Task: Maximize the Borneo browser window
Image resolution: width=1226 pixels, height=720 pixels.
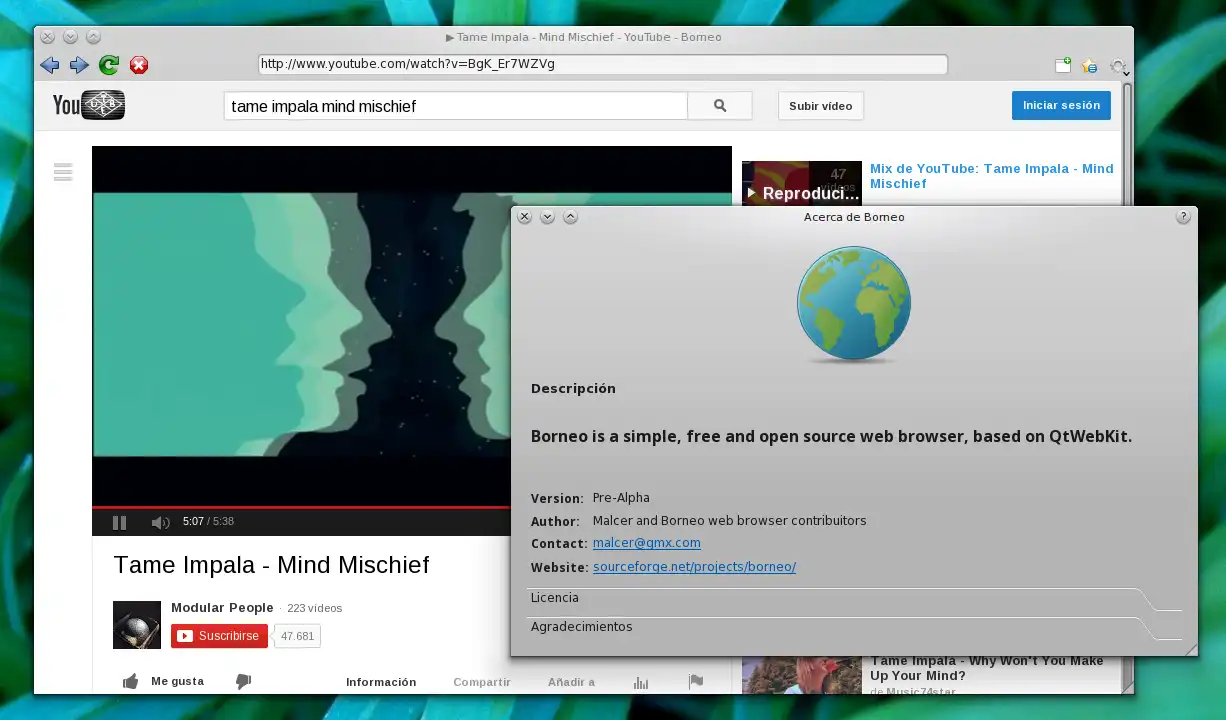Action: pos(93,37)
